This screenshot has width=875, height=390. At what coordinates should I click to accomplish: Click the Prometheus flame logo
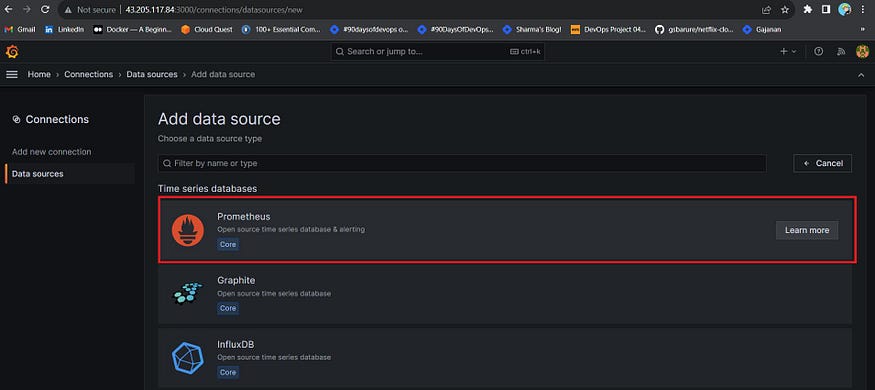188,230
